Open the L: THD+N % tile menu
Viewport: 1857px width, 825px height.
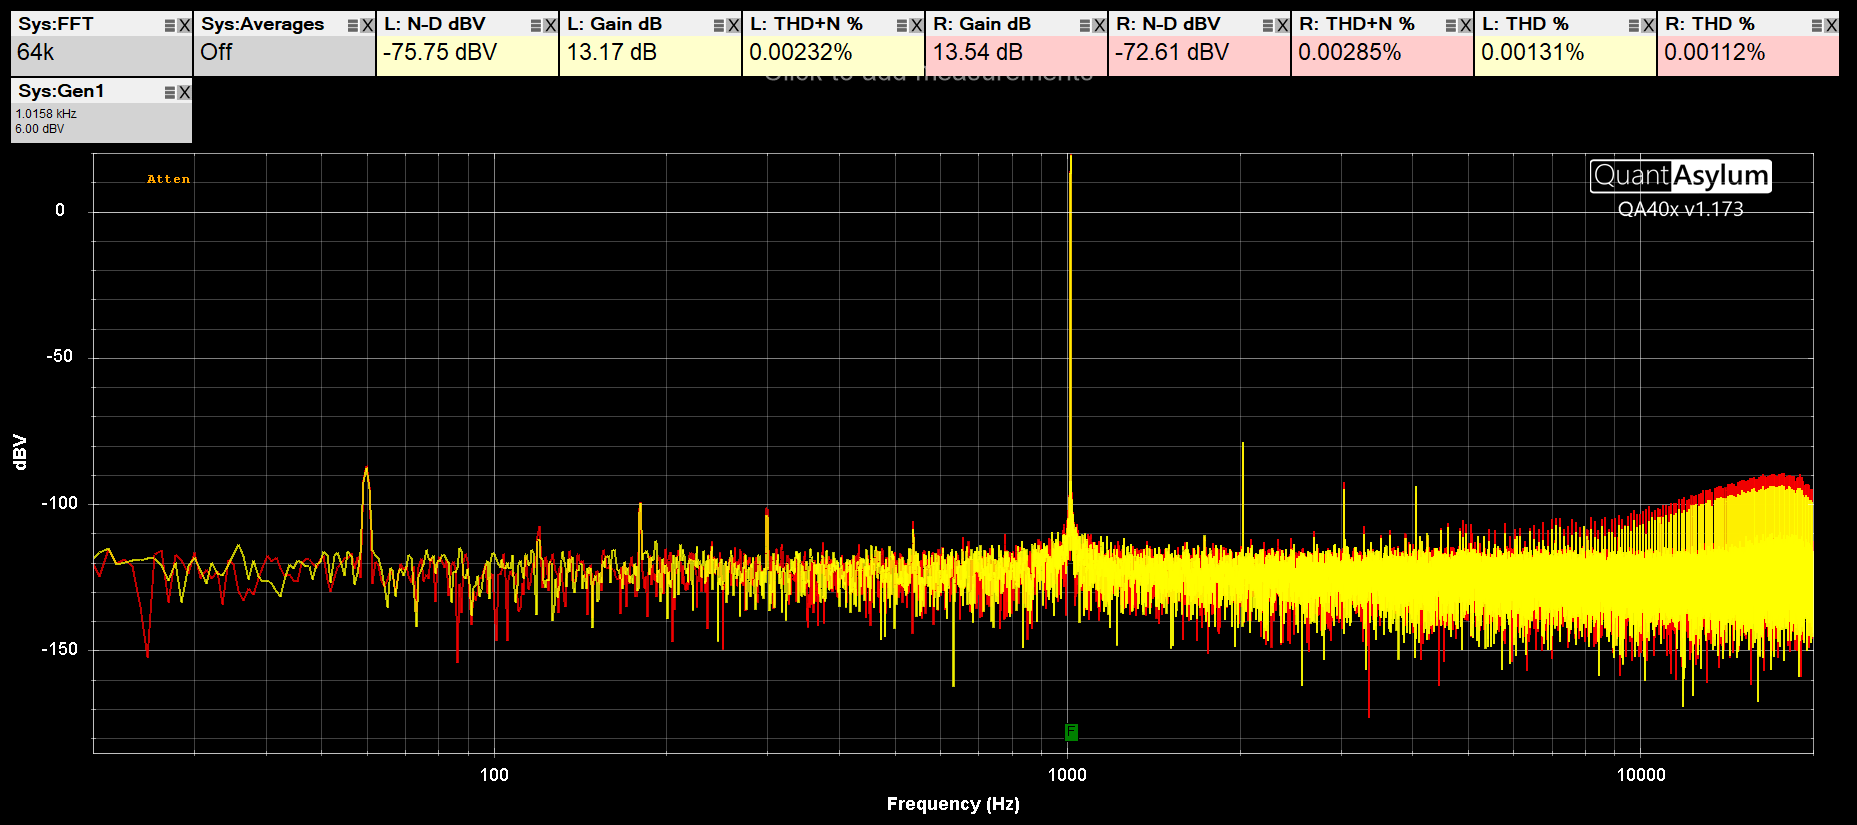[x=902, y=26]
